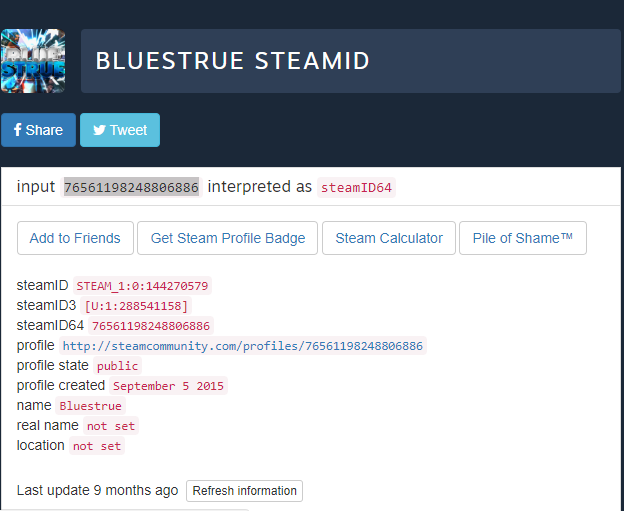
Task: Tweet this SteamID page
Action: [x=120, y=130]
